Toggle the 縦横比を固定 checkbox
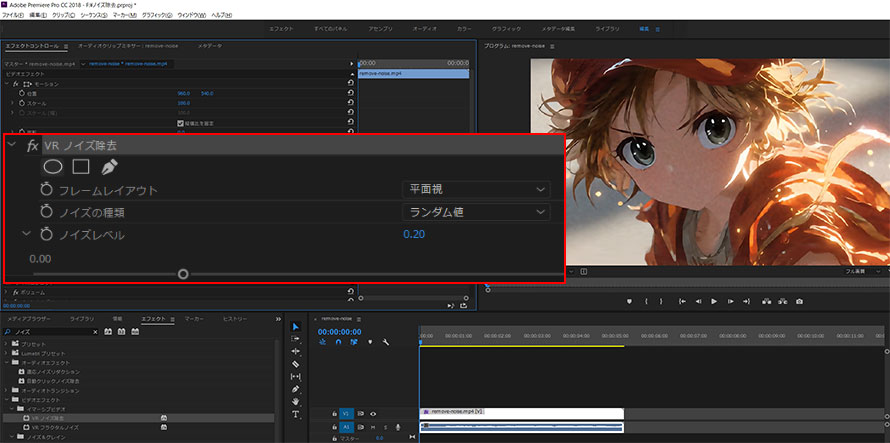 pos(180,122)
